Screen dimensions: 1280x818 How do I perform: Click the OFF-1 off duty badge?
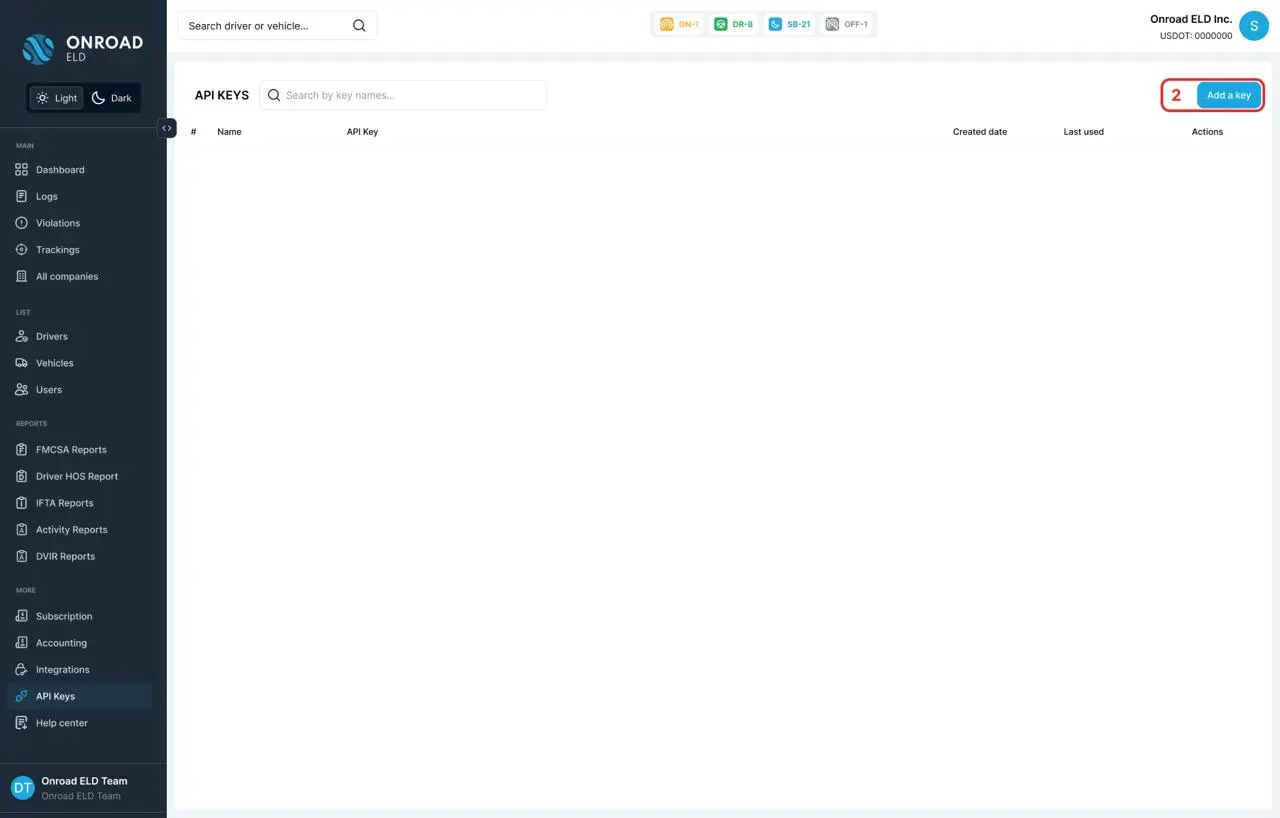tap(847, 24)
